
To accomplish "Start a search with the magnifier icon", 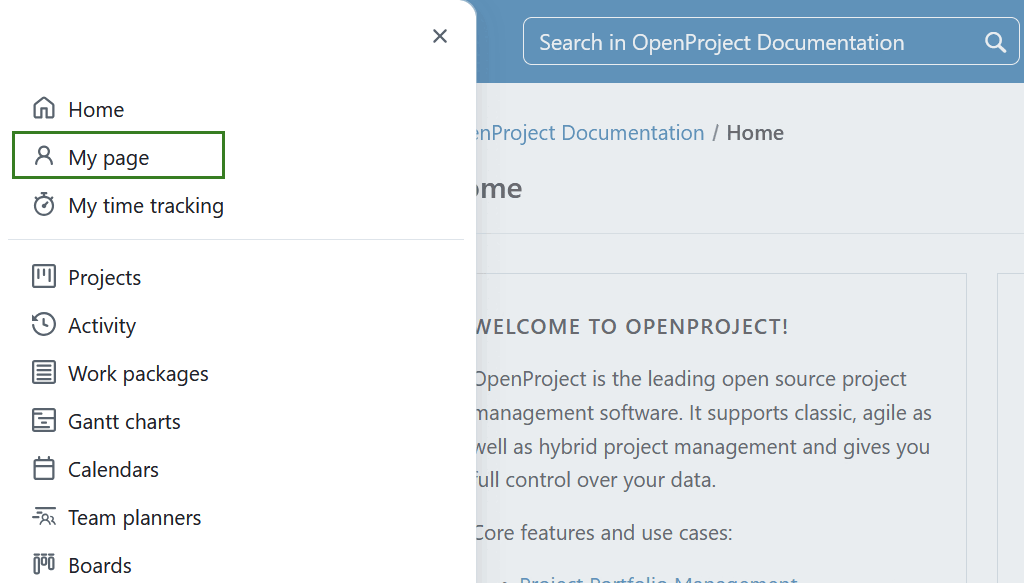I will coord(994,42).
